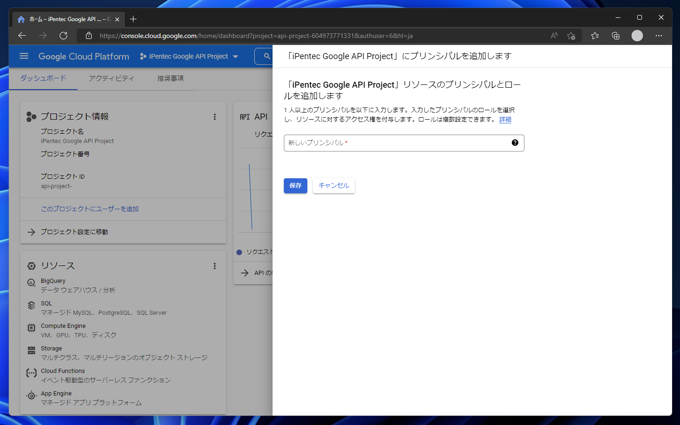
Task: Switch to the 推奨事項 tab
Action: [170, 78]
